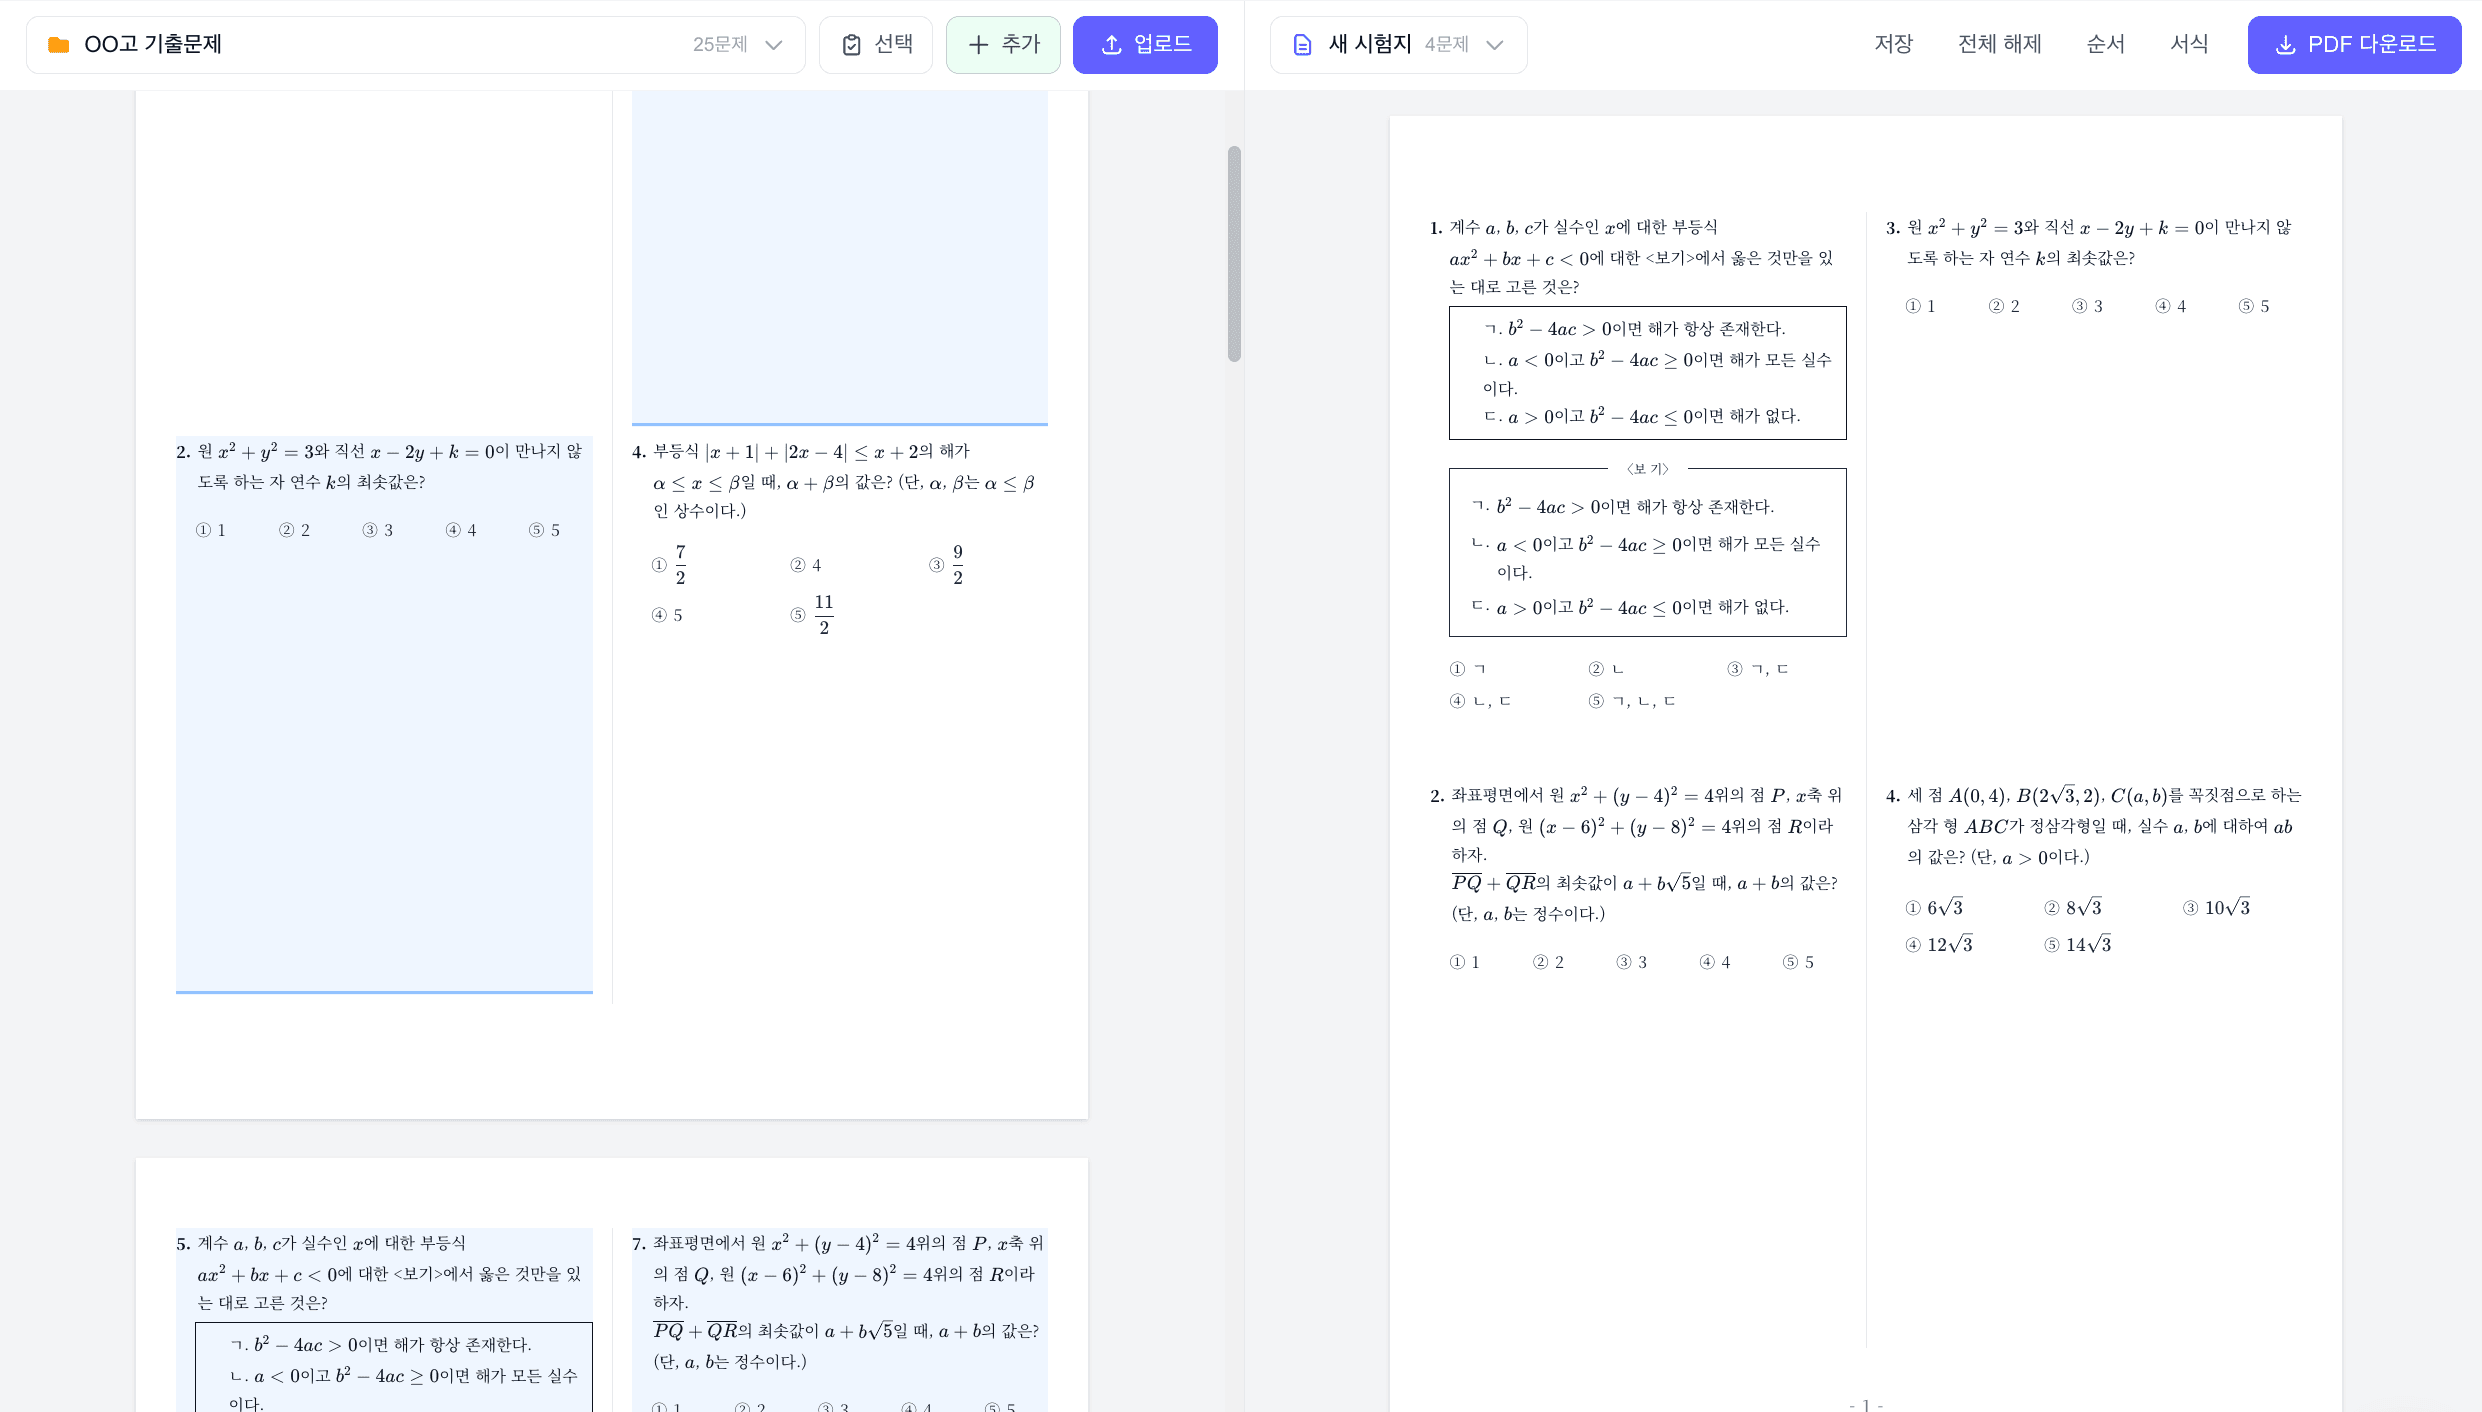Viewport: 2482px width, 1412px height.
Task: Click the left panel vertical scrollbar thumb
Action: tap(1234, 254)
